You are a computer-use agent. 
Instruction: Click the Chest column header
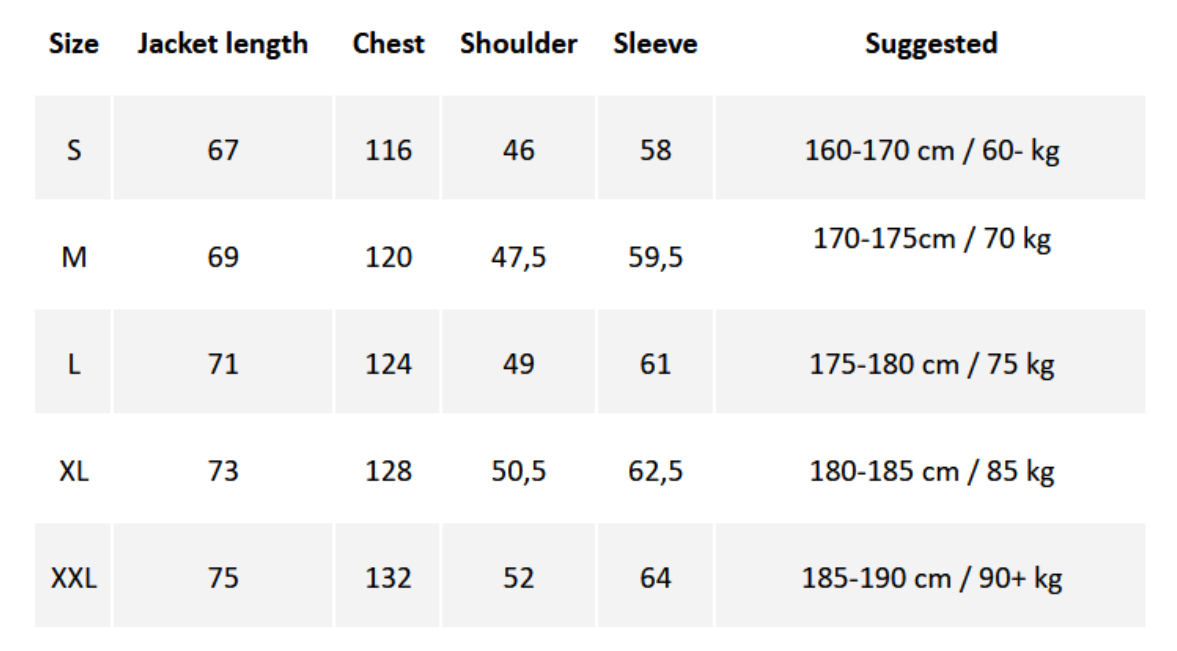[x=388, y=44]
